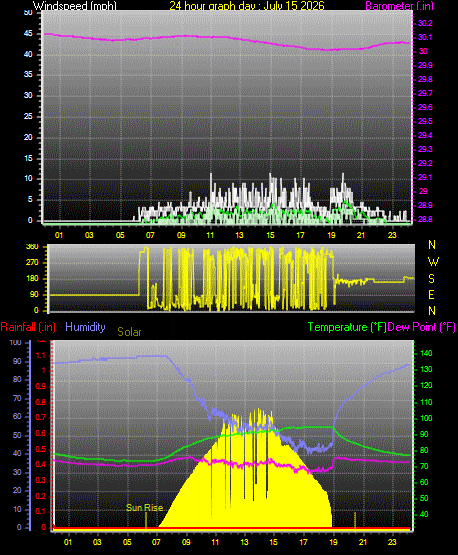Click the sunrise marker line near hour 06
This screenshot has height=555, width=458.
click(x=146, y=521)
